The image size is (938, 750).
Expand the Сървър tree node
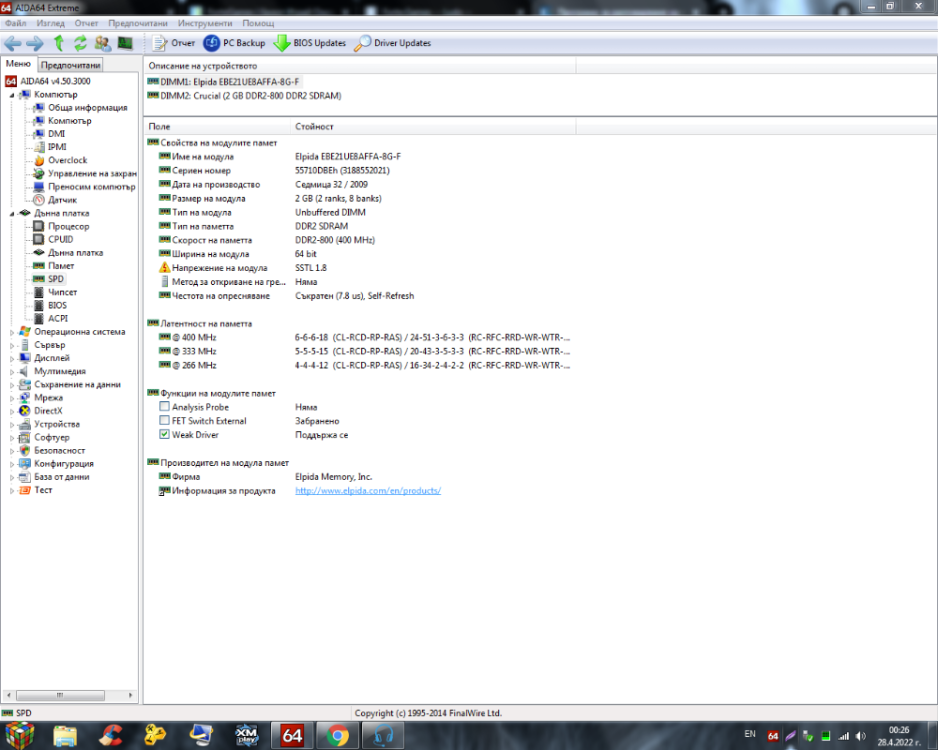point(11,345)
